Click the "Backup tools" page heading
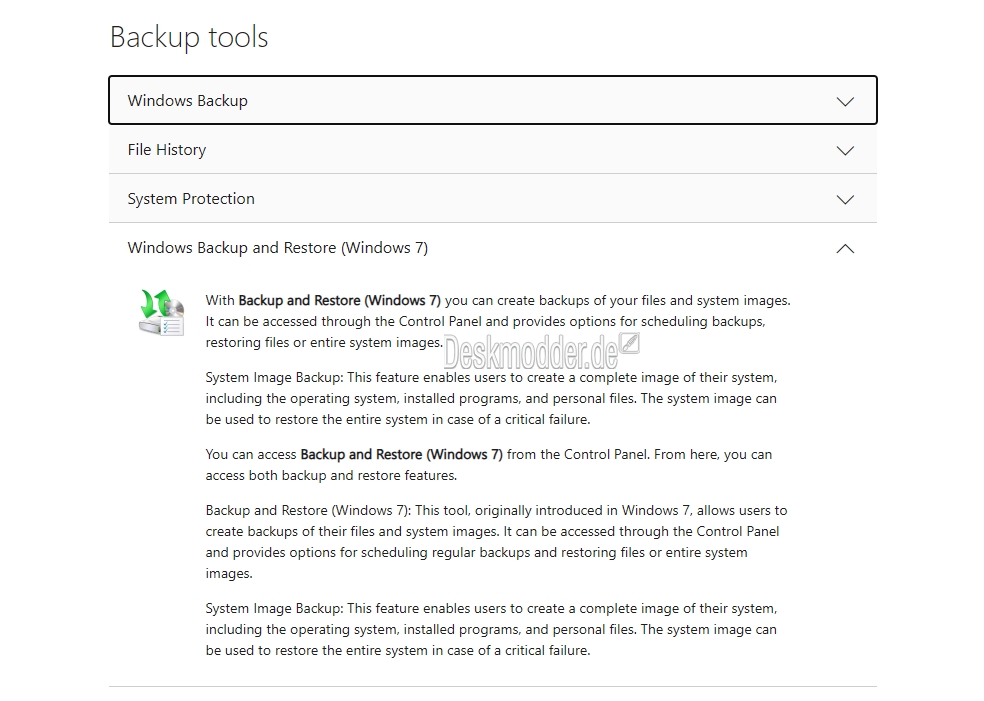The width and height of the screenshot is (984, 701). coord(189,37)
